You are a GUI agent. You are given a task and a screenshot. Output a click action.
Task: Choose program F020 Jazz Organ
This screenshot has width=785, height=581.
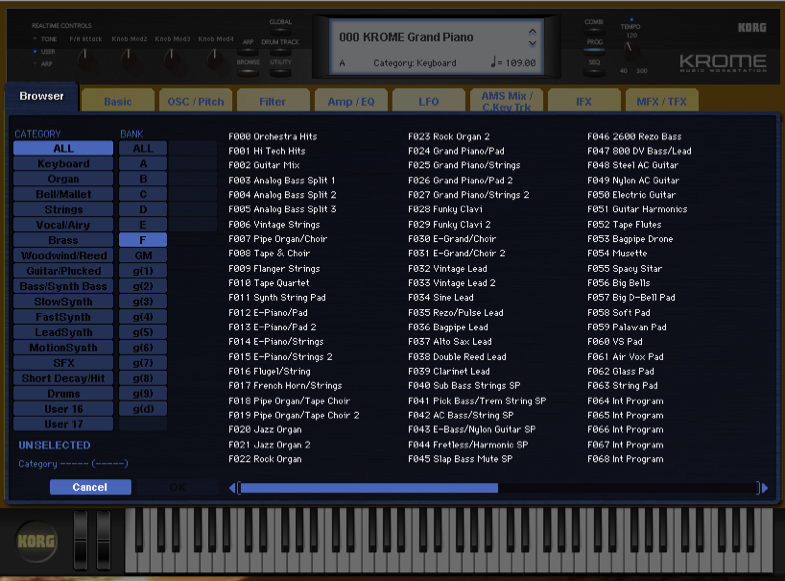pyautogui.click(x=265, y=429)
